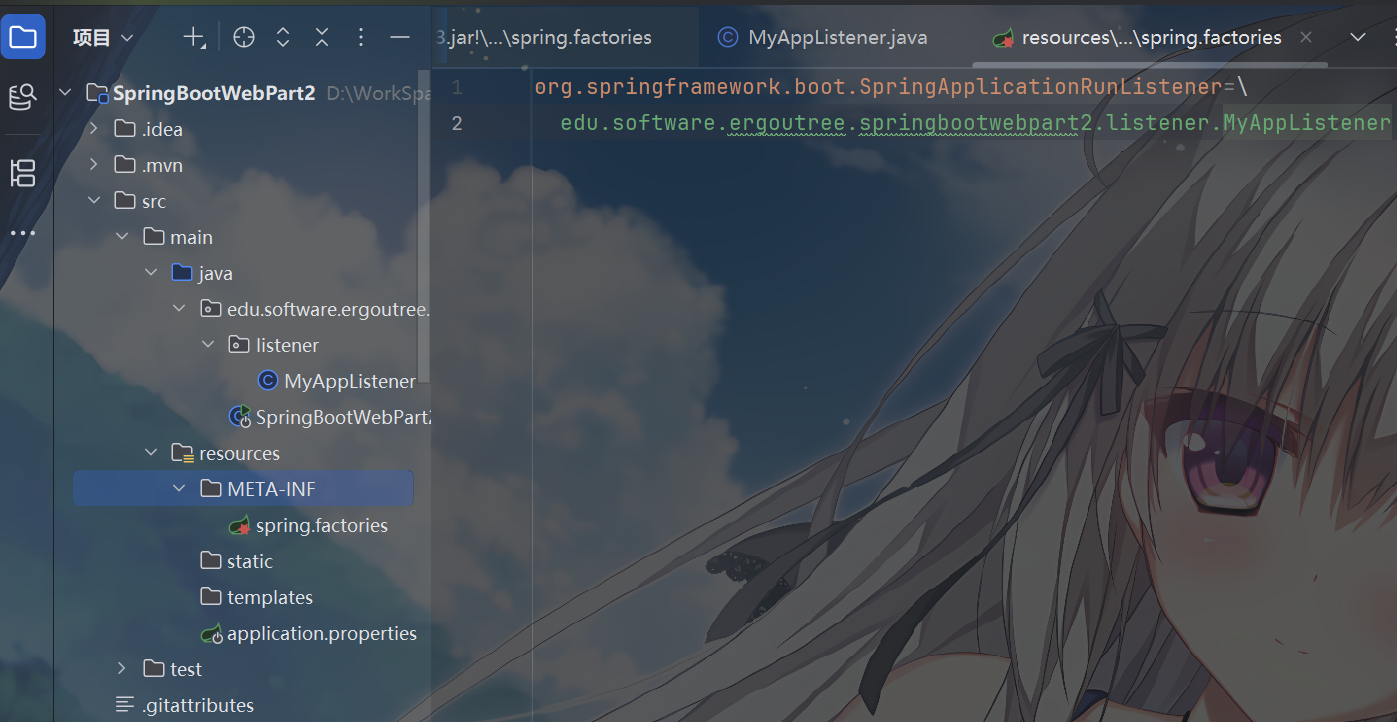This screenshot has width=1397, height=722.
Task: Expand the .idea folder
Action: 94,129
